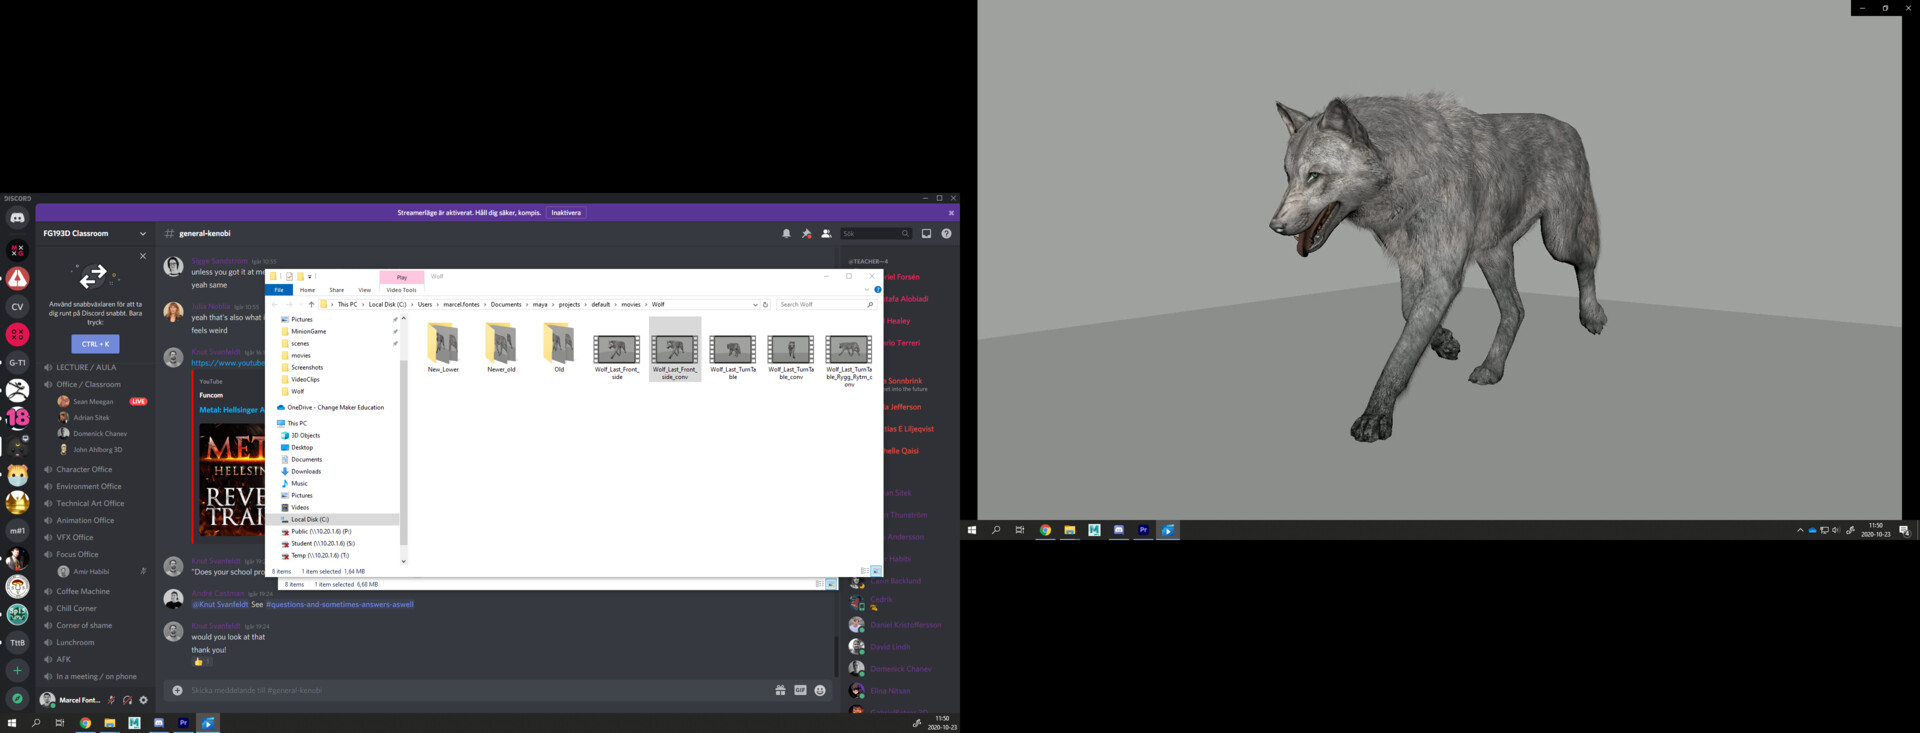This screenshot has height=733, width=1920.
Task: Open Discord help question-mark icon
Action: [946, 233]
